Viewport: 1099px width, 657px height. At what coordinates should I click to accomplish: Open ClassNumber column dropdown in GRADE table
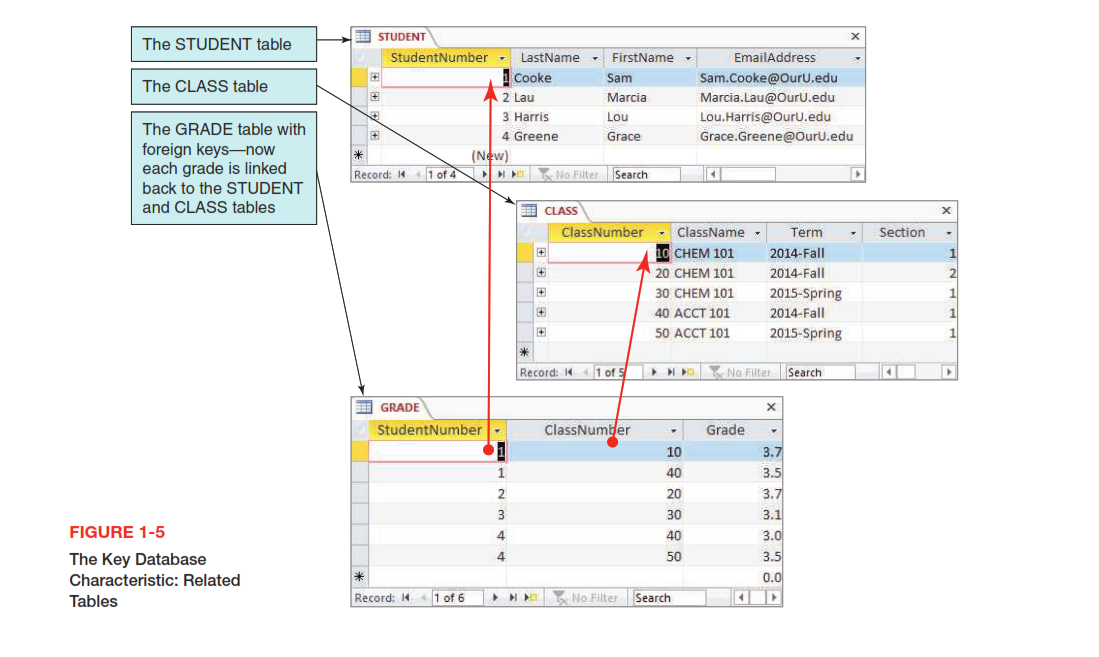(x=673, y=431)
